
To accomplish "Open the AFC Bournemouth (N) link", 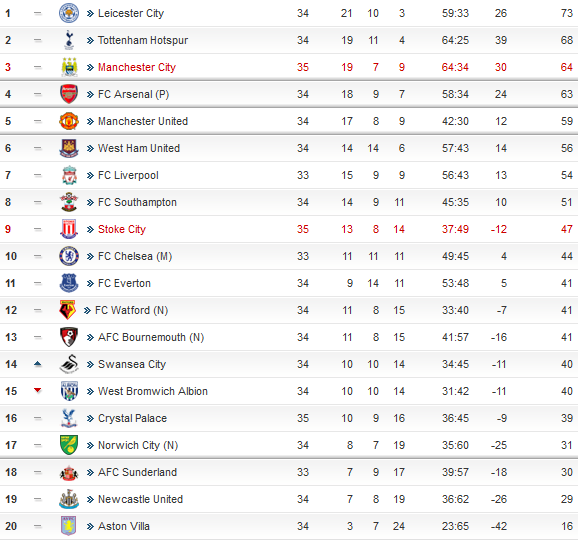I will [x=151, y=337].
